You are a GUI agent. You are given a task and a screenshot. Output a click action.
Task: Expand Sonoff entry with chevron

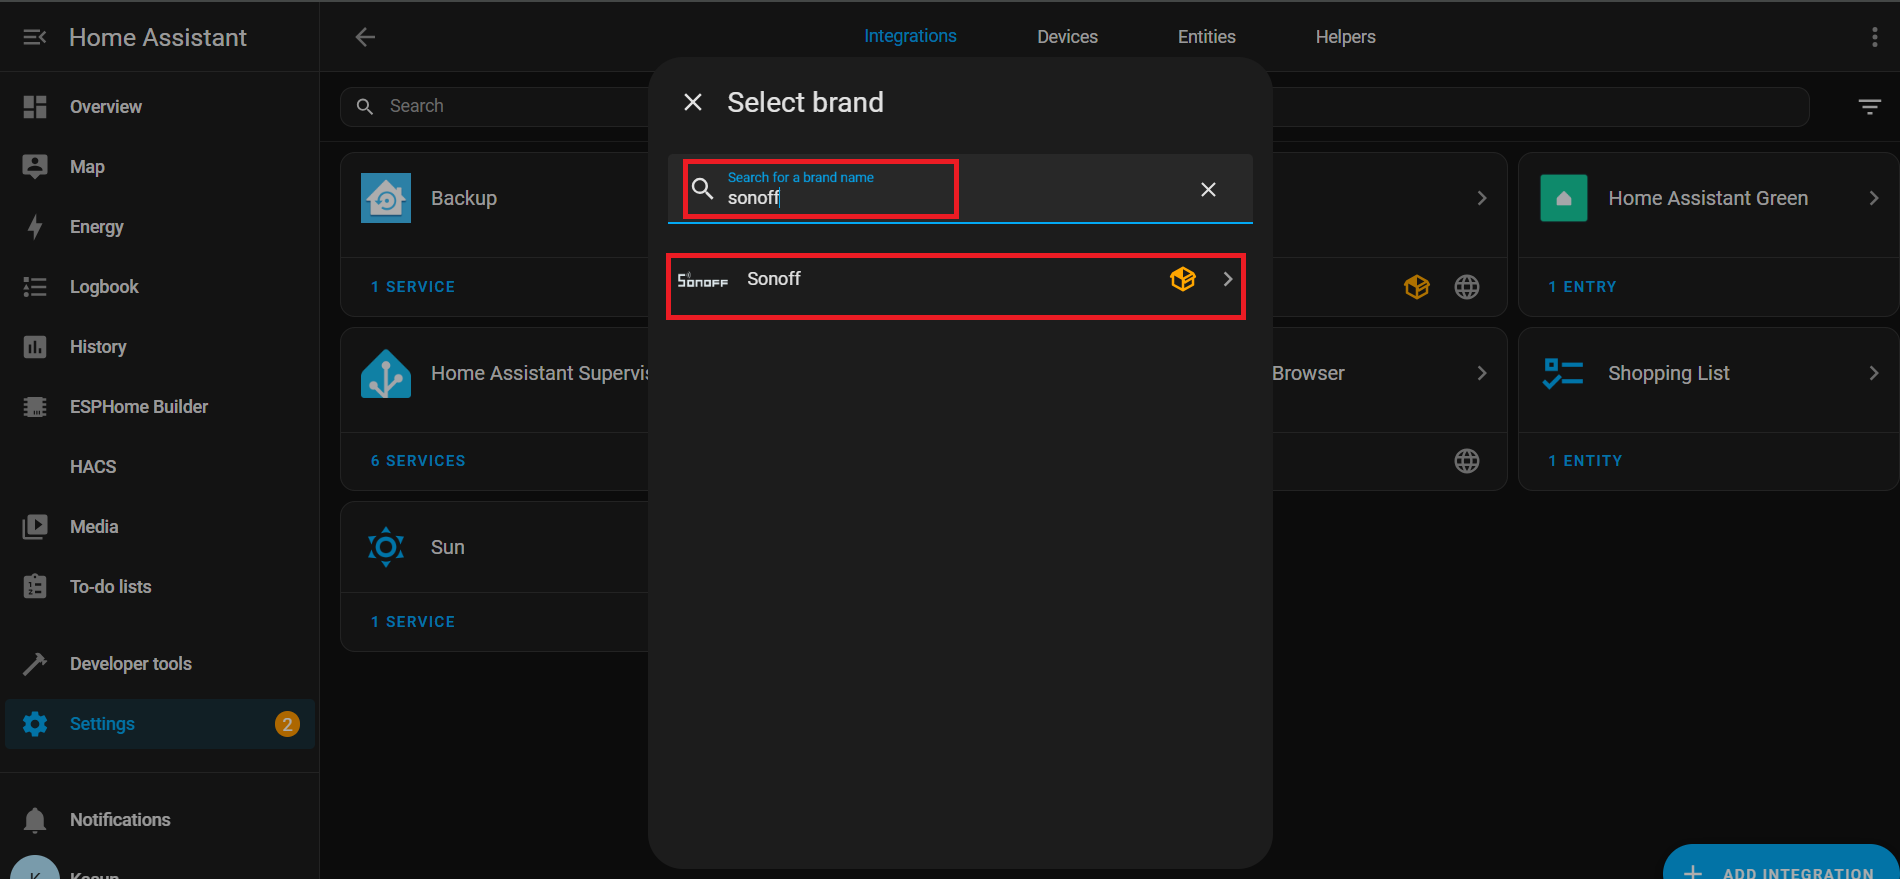click(x=1228, y=279)
